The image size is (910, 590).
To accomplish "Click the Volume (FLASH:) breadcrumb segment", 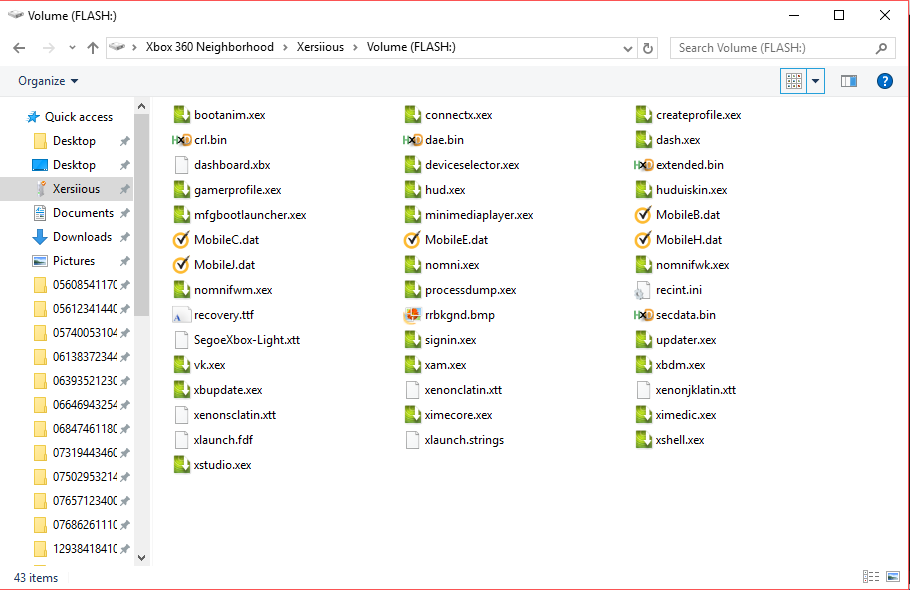I will [411, 47].
